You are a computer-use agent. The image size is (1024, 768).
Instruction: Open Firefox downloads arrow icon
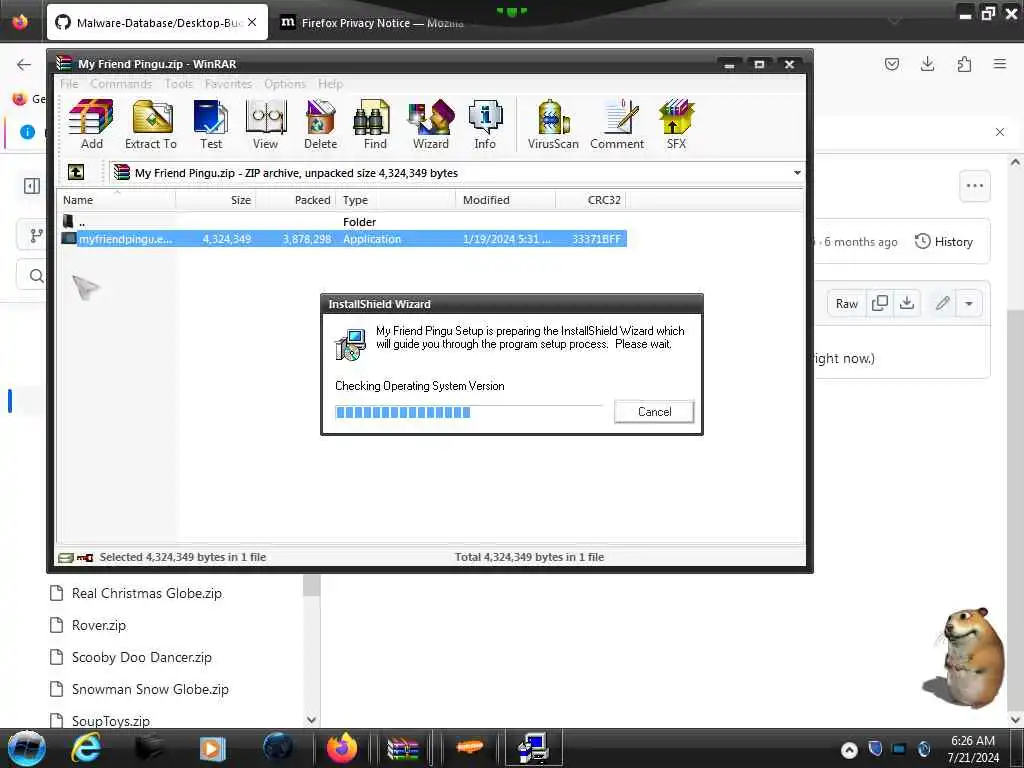[x=927, y=64]
